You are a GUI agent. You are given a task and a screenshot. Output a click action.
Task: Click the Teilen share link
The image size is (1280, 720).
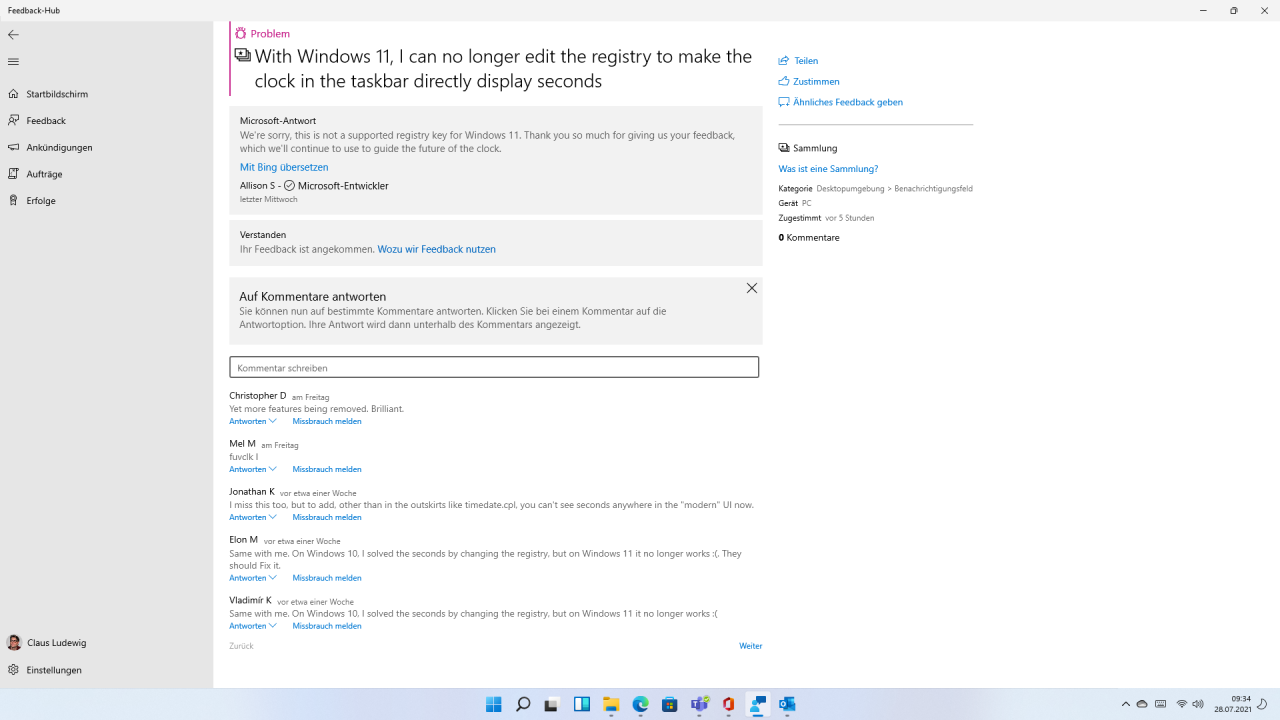[798, 61]
